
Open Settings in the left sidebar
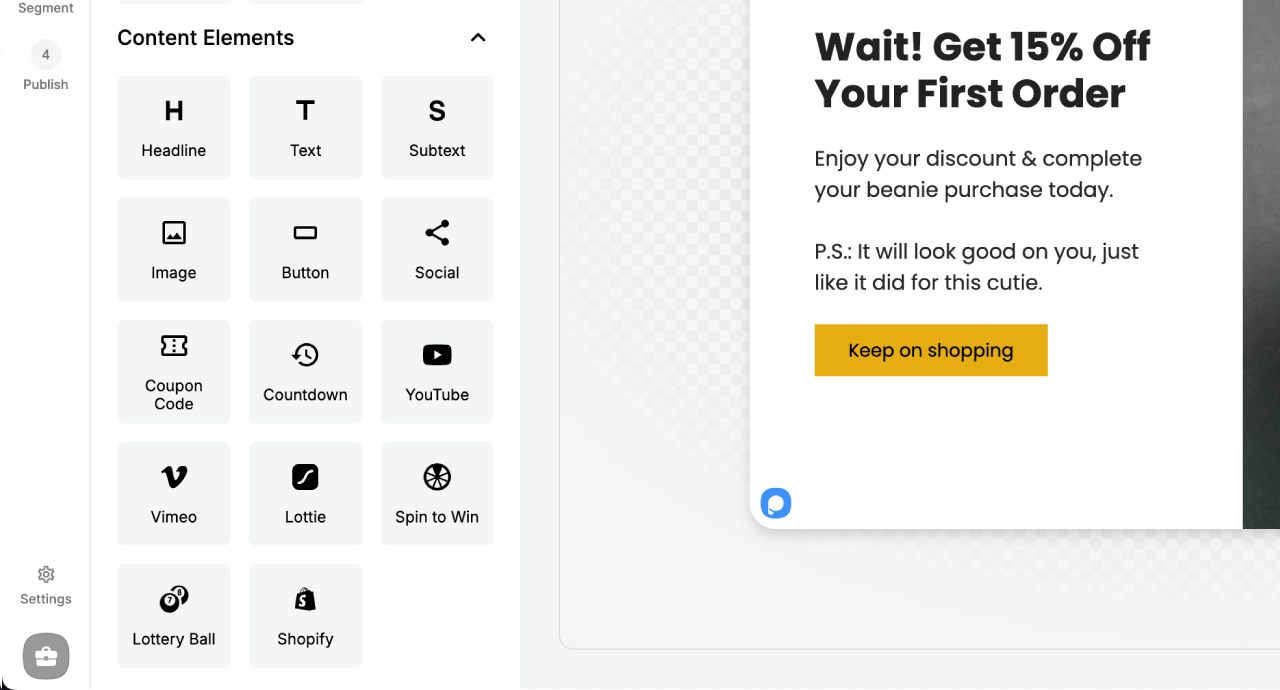[46, 585]
